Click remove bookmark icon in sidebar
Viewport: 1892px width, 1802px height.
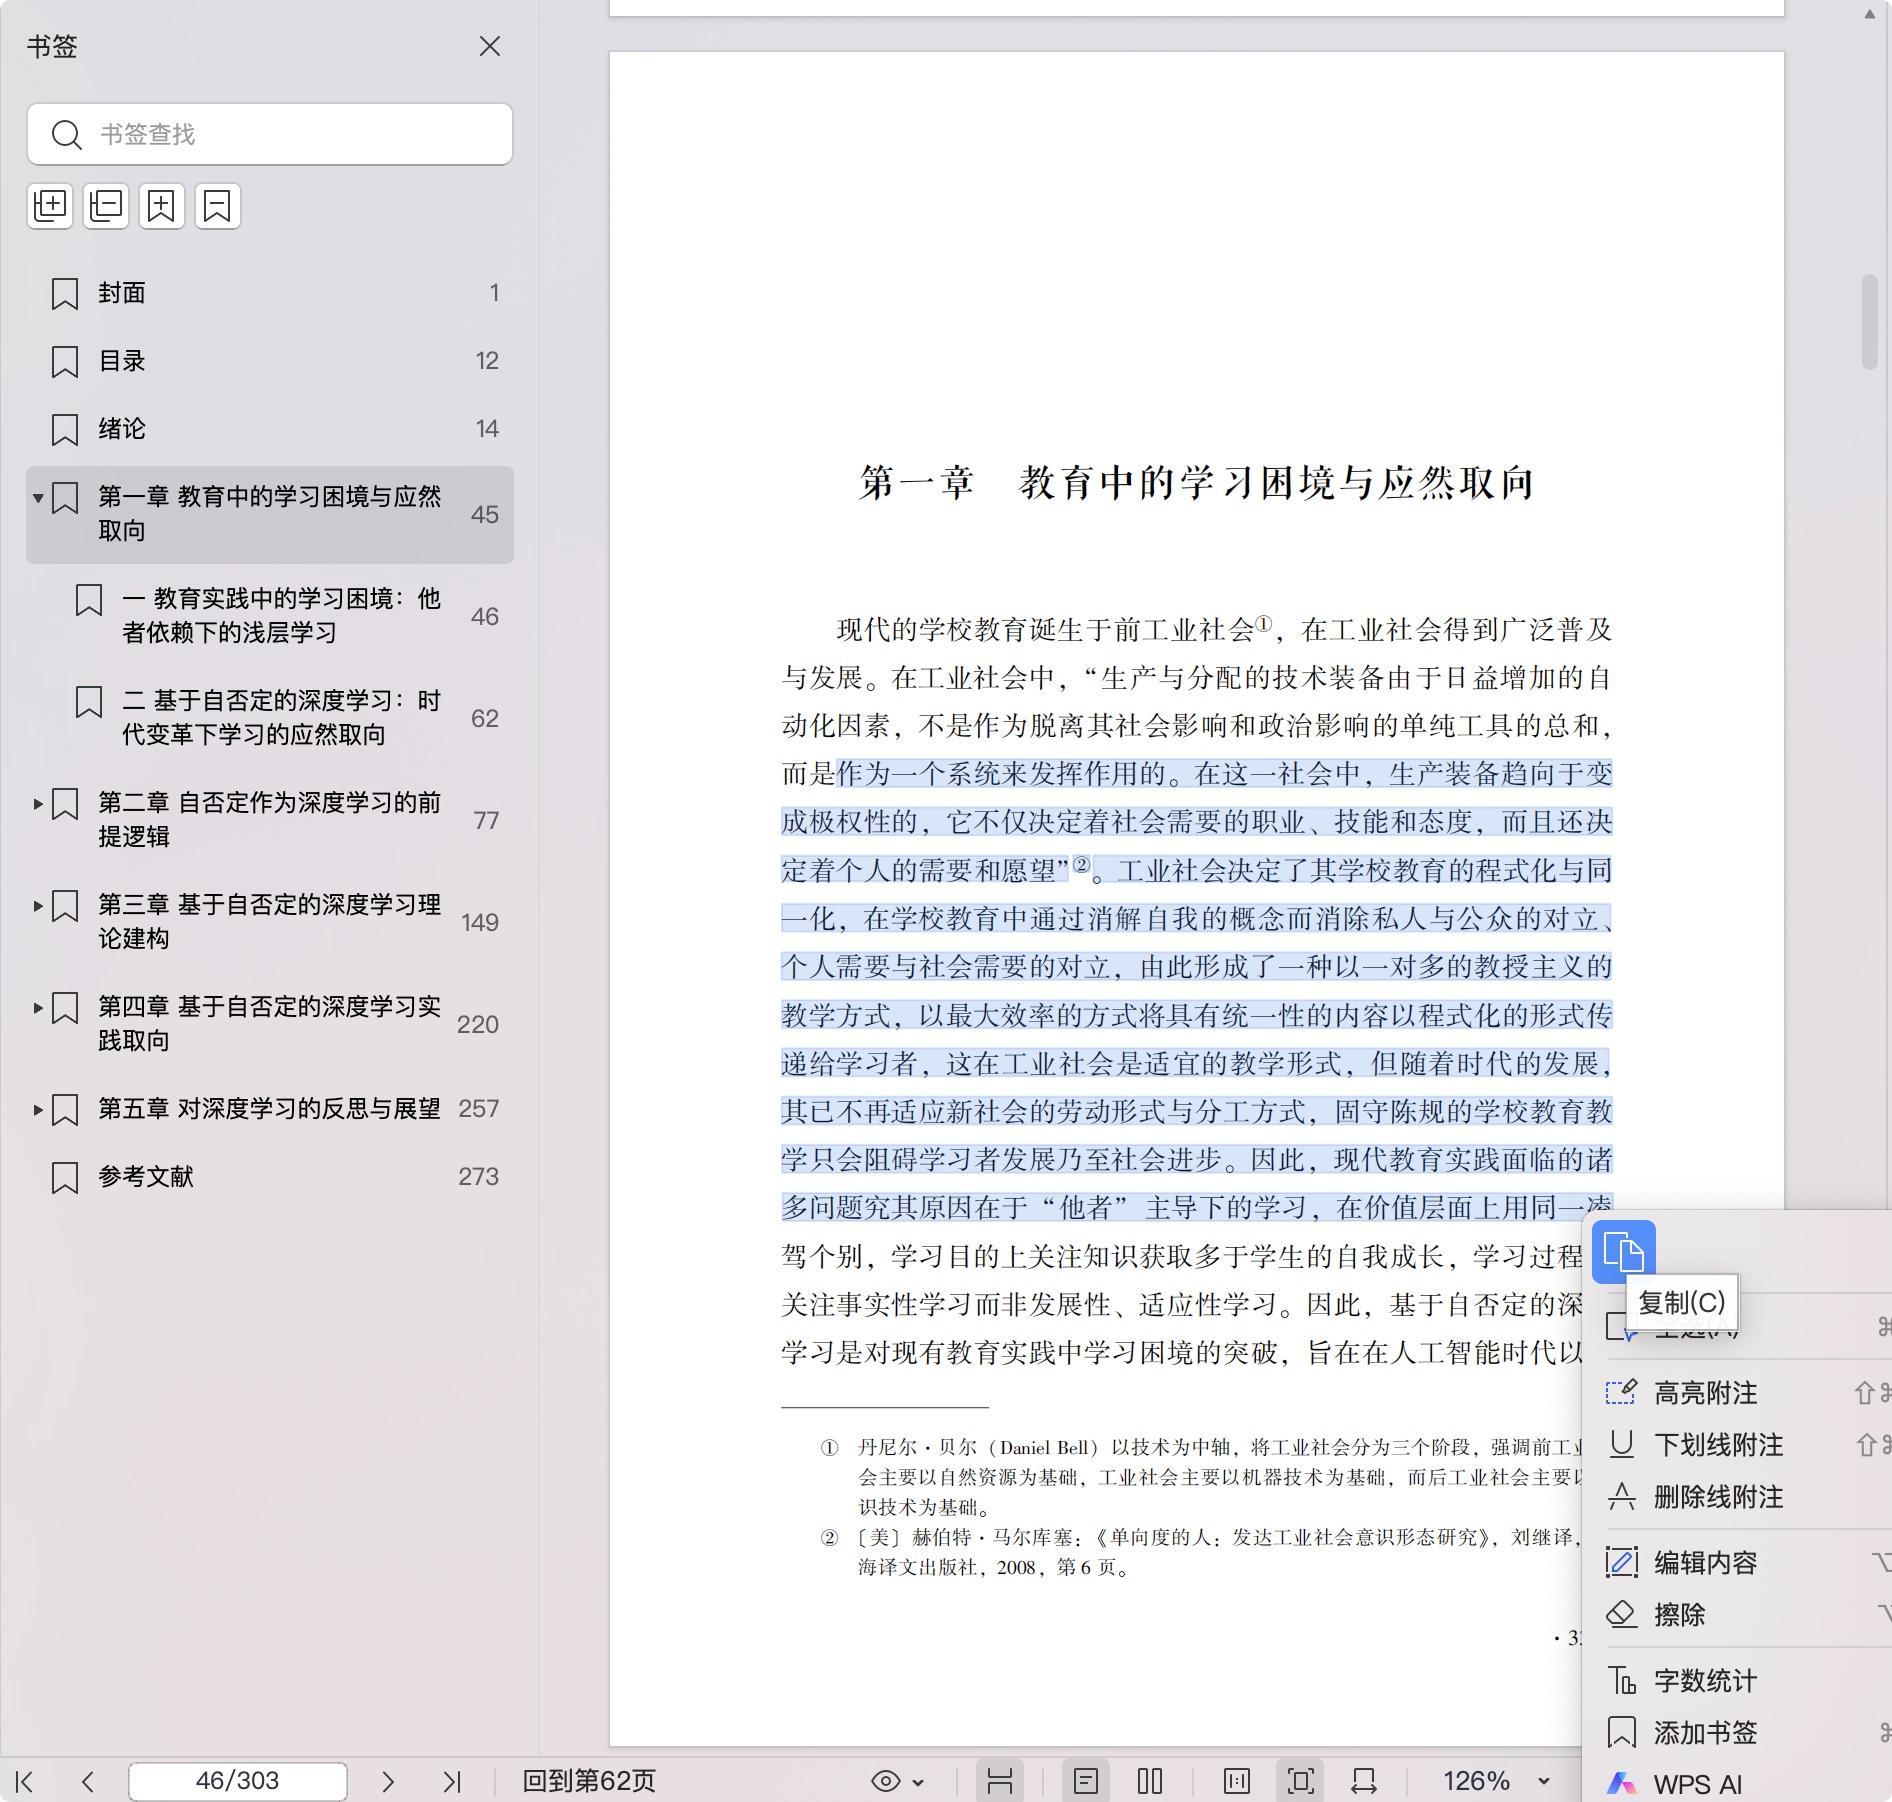(x=218, y=206)
